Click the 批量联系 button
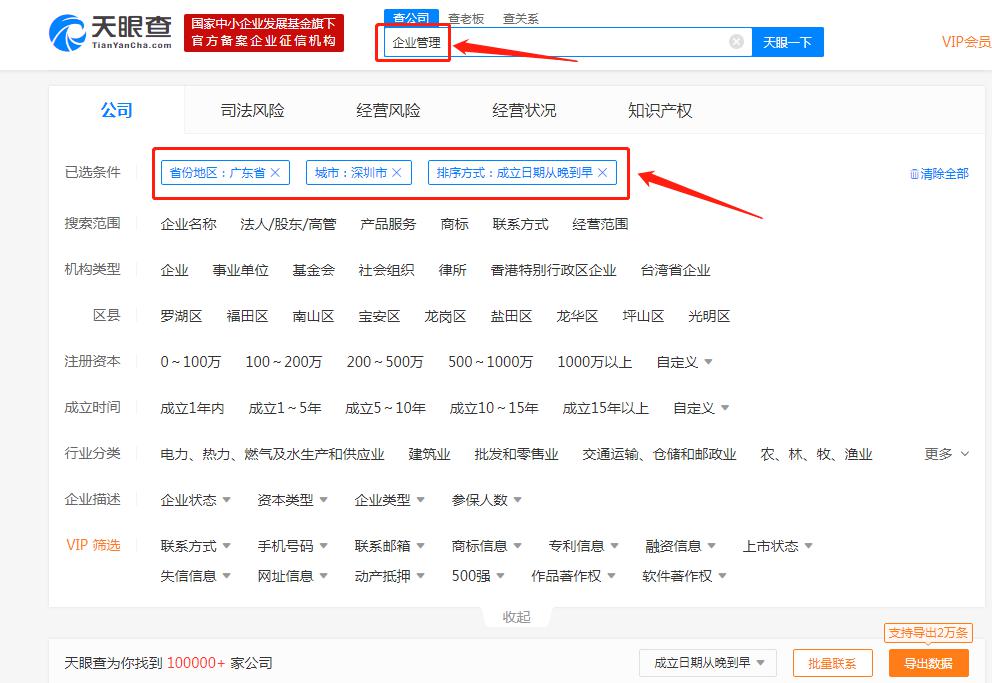992x683 pixels. click(x=833, y=663)
